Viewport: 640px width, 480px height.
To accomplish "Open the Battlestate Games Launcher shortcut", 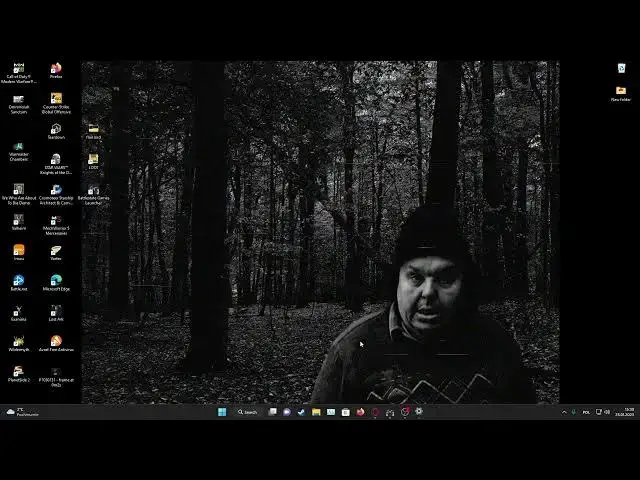I will pos(93,194).
